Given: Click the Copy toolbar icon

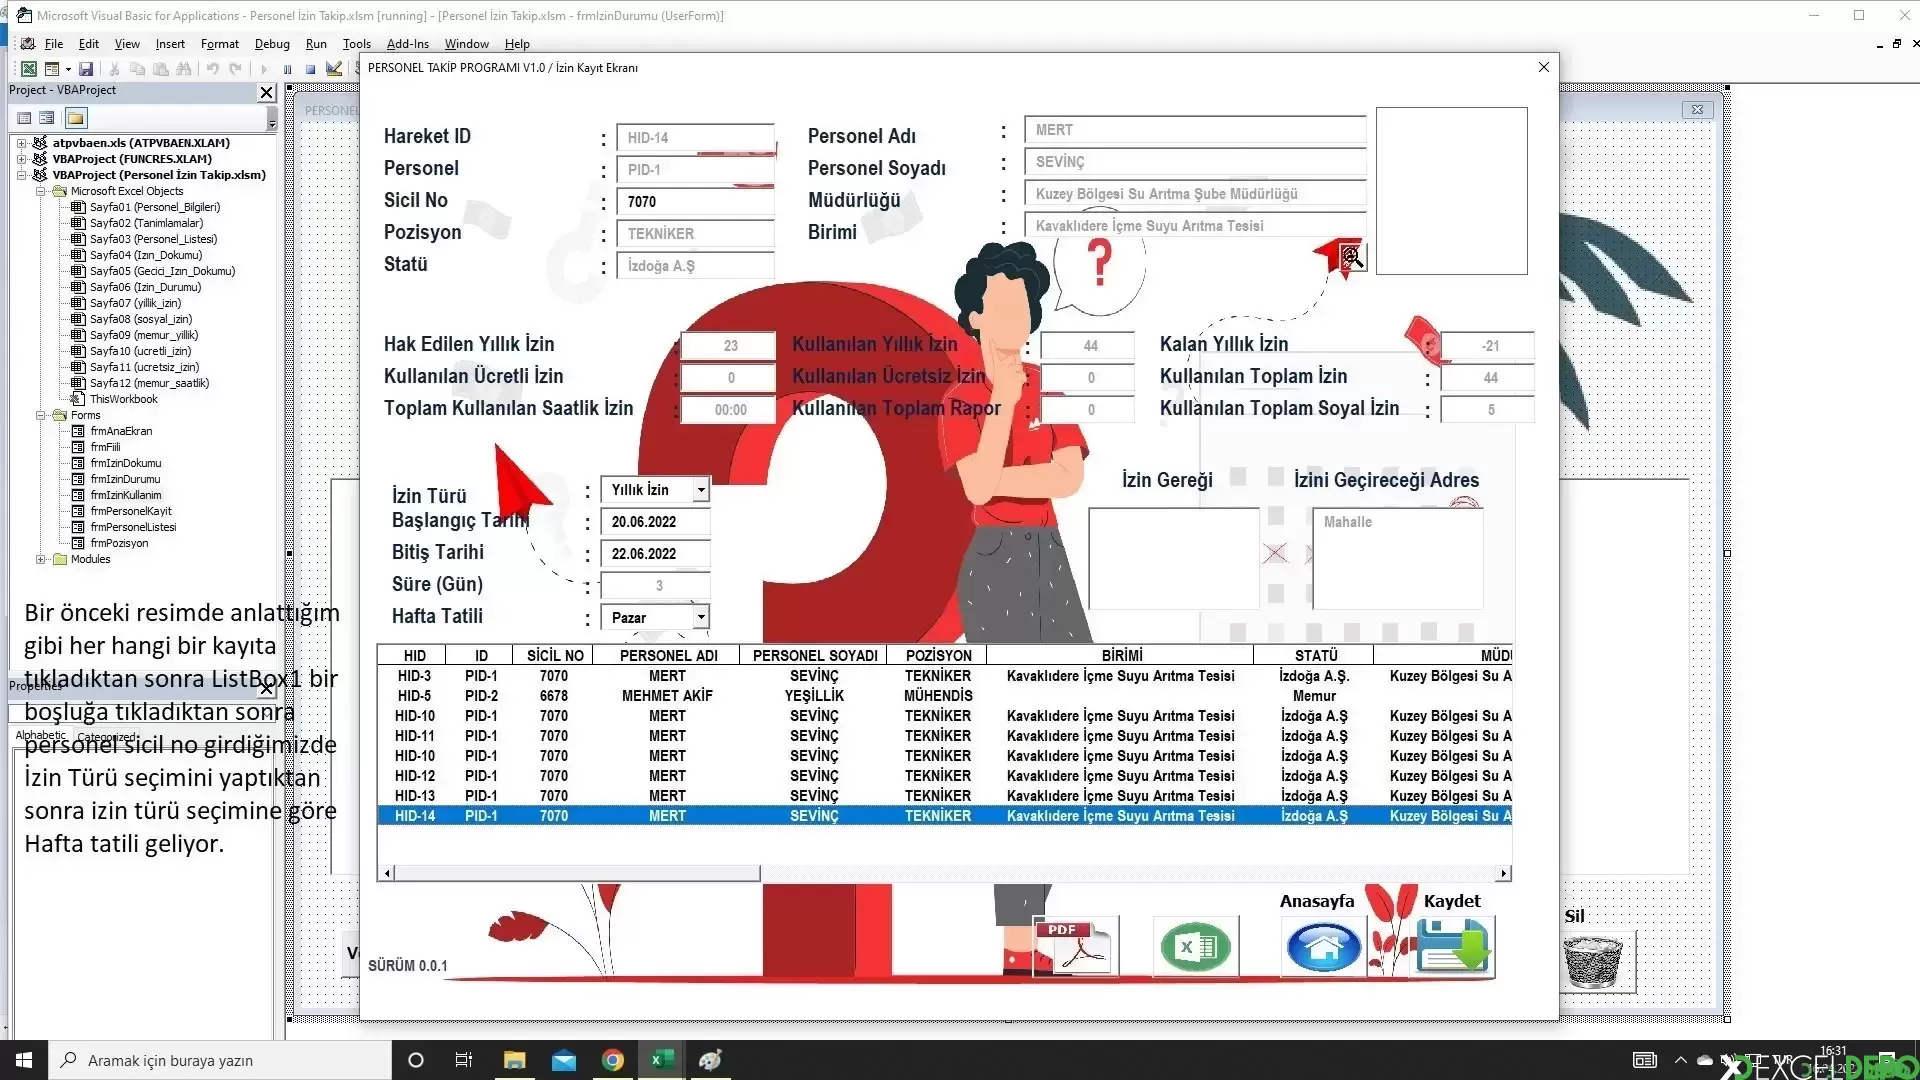Looking at the screenshot, I should tap(137, 69).
